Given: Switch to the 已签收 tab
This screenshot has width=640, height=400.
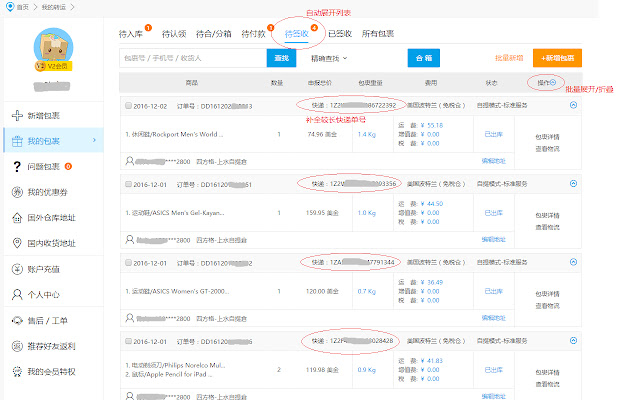Looking at the screenshot, I should tap(340, 34).
